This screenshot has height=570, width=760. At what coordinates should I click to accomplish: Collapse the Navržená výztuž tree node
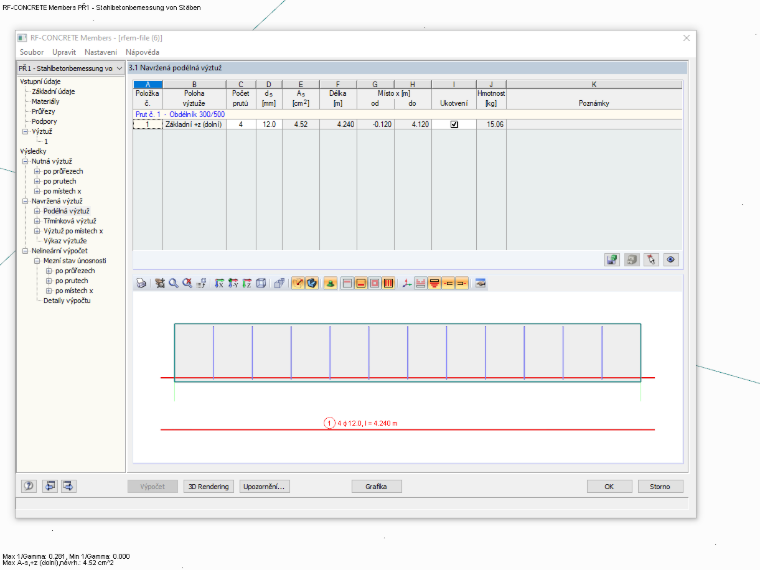[x=25, y=201]
